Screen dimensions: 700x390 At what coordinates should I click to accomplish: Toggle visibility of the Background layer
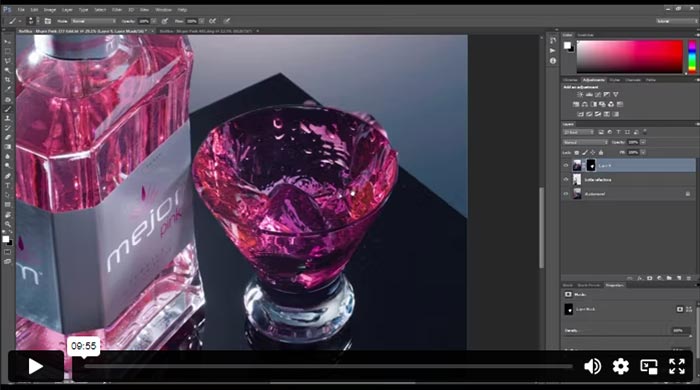[x=566, y=194]
